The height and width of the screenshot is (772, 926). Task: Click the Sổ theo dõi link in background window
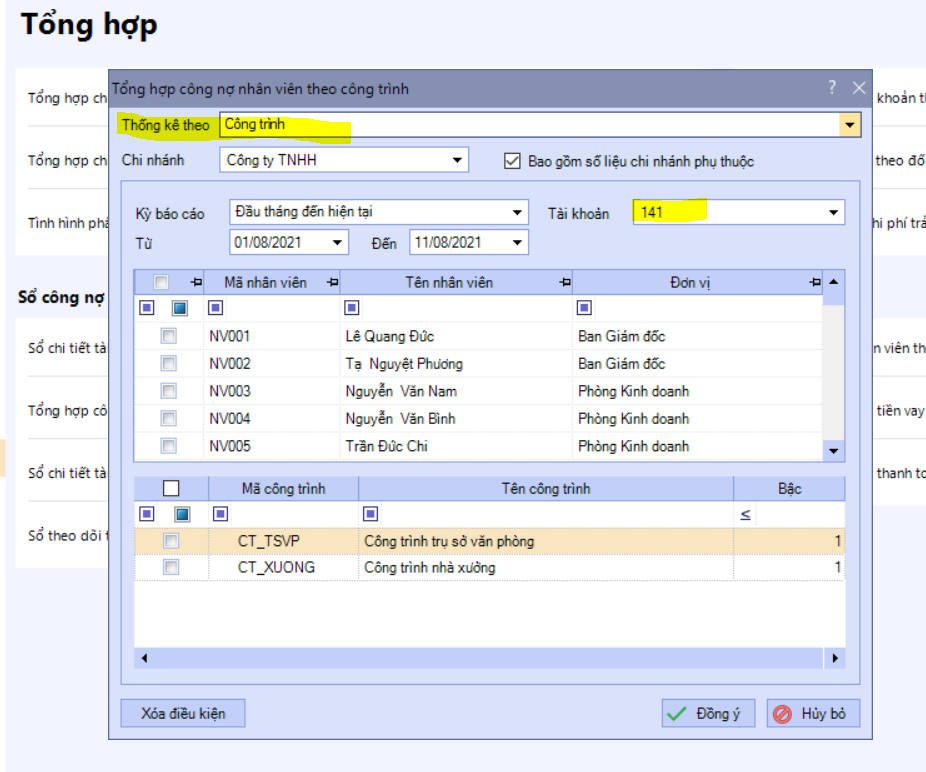coord(68,535)
